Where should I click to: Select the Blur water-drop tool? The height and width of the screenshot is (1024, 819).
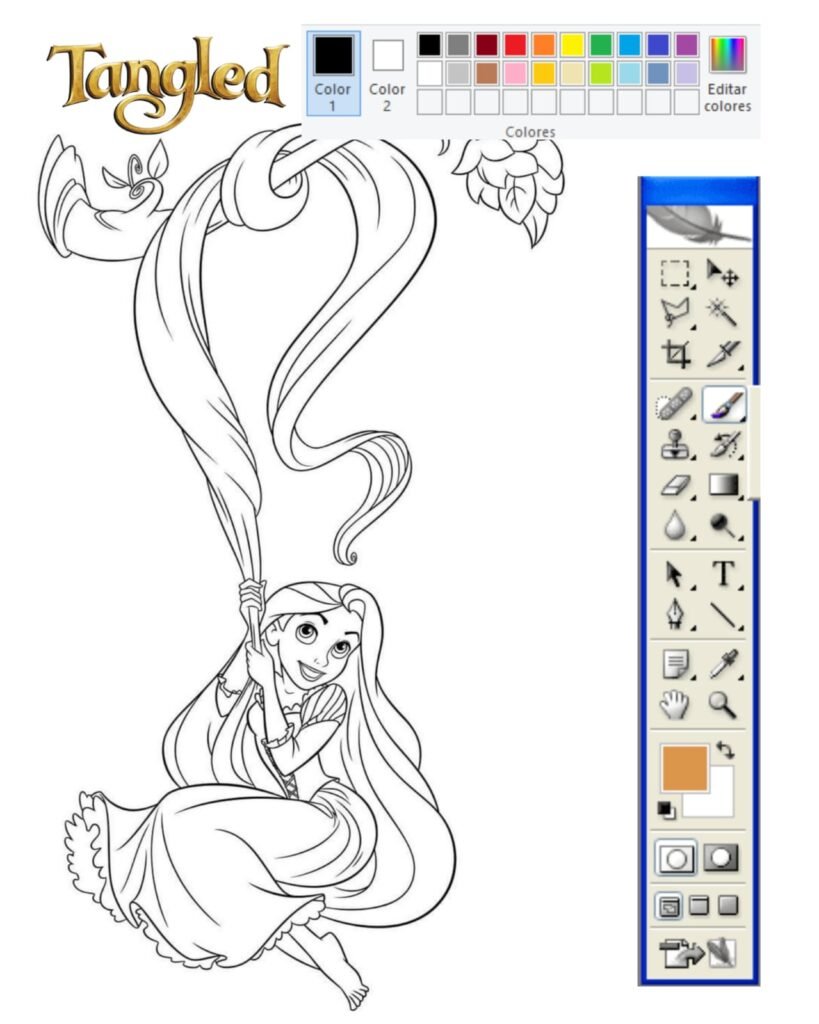point(675,524)
